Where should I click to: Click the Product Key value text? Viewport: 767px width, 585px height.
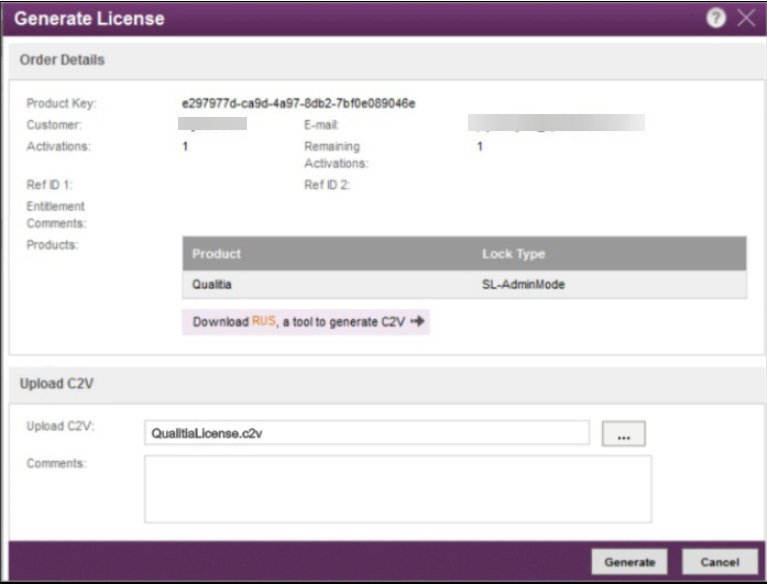[x=298, y=103]
